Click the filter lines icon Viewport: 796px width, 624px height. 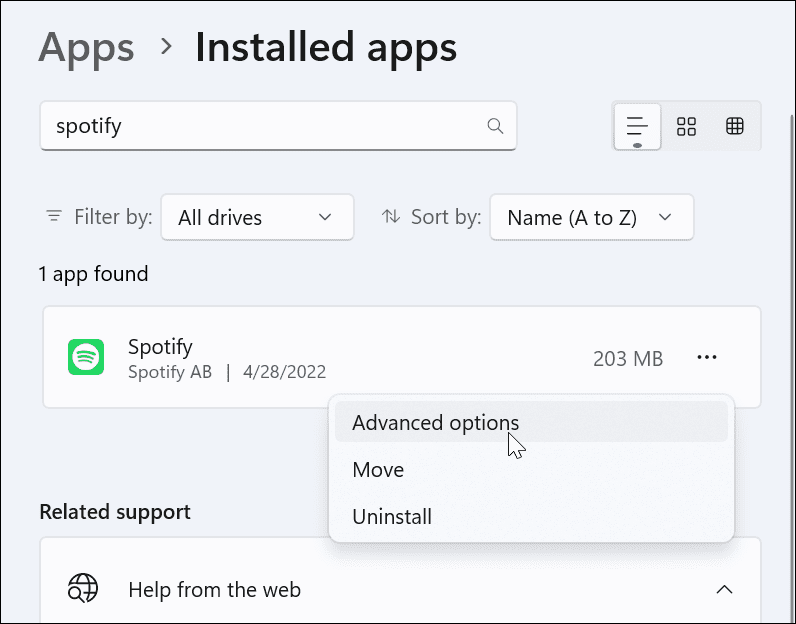click(54, 217)
